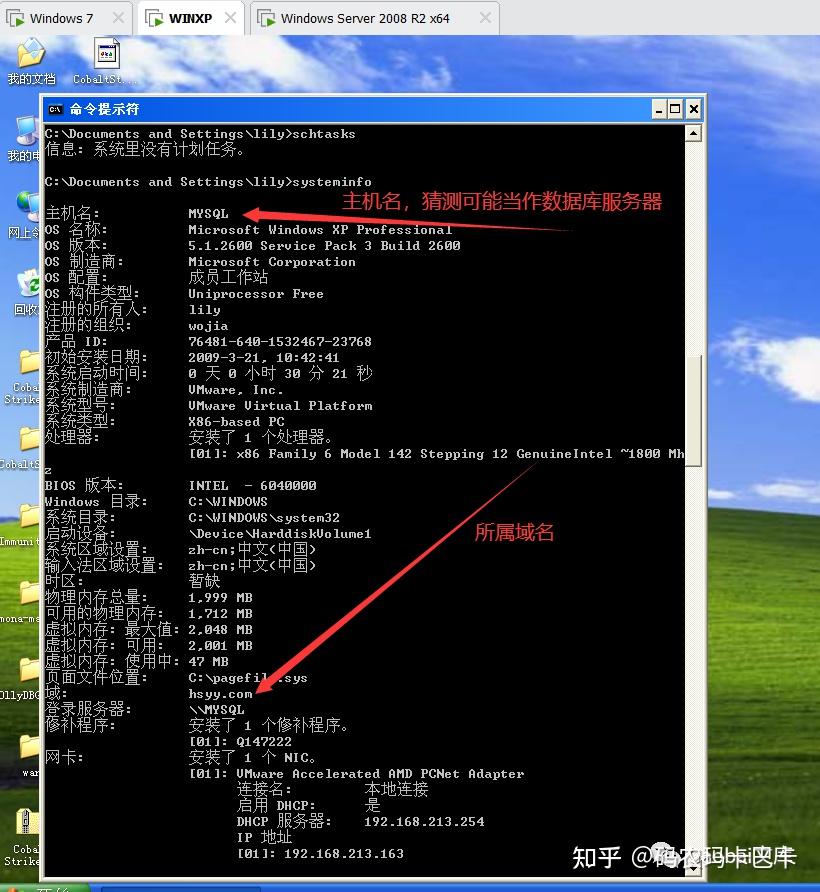The height and width of the screenshot is (892, 820).
Task: Click the product ID 76481-640-1532467-23768
Action: [x=280, y=342]
